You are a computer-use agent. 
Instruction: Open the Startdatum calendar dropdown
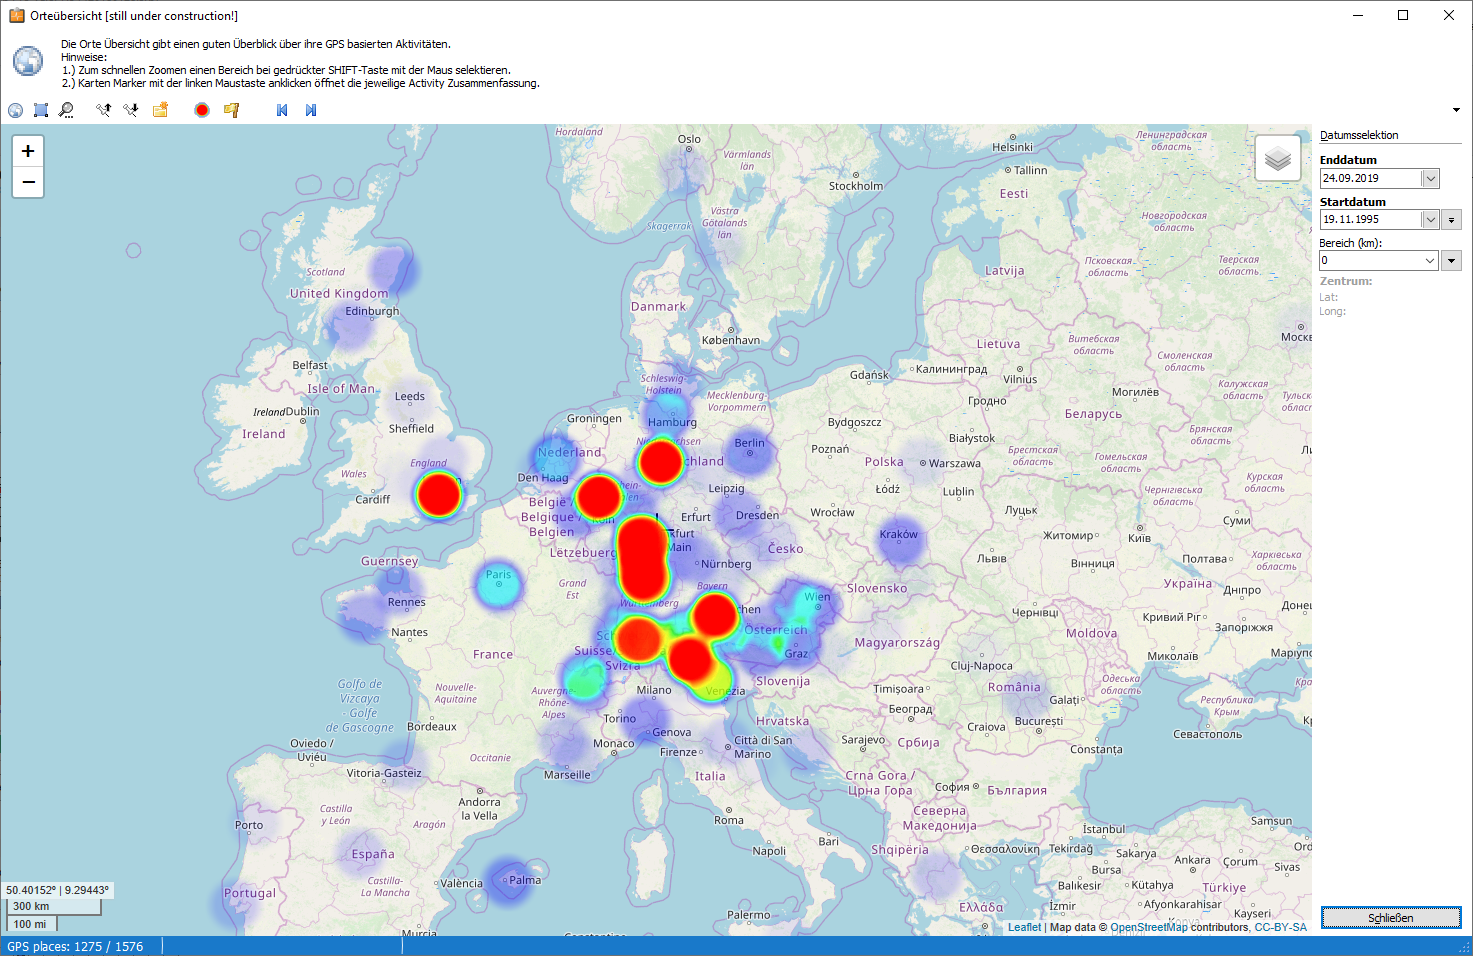pyautogui.click(x=1430, y=219)
